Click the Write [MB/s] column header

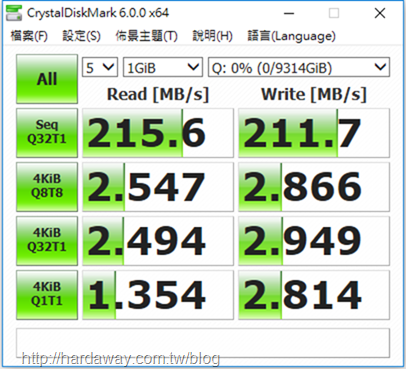pyautogui.click(x=314, y=94)
